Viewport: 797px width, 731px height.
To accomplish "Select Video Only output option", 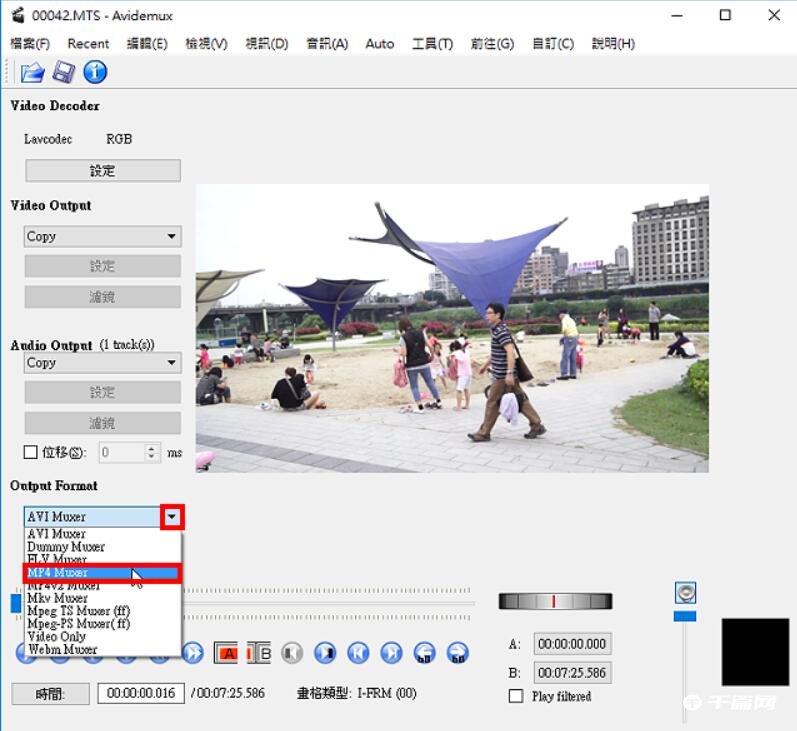I will point(102,636).
